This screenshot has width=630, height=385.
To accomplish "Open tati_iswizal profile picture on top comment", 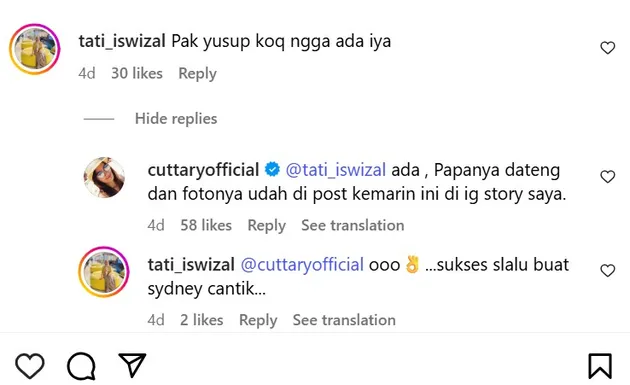I will coord(35,49).
